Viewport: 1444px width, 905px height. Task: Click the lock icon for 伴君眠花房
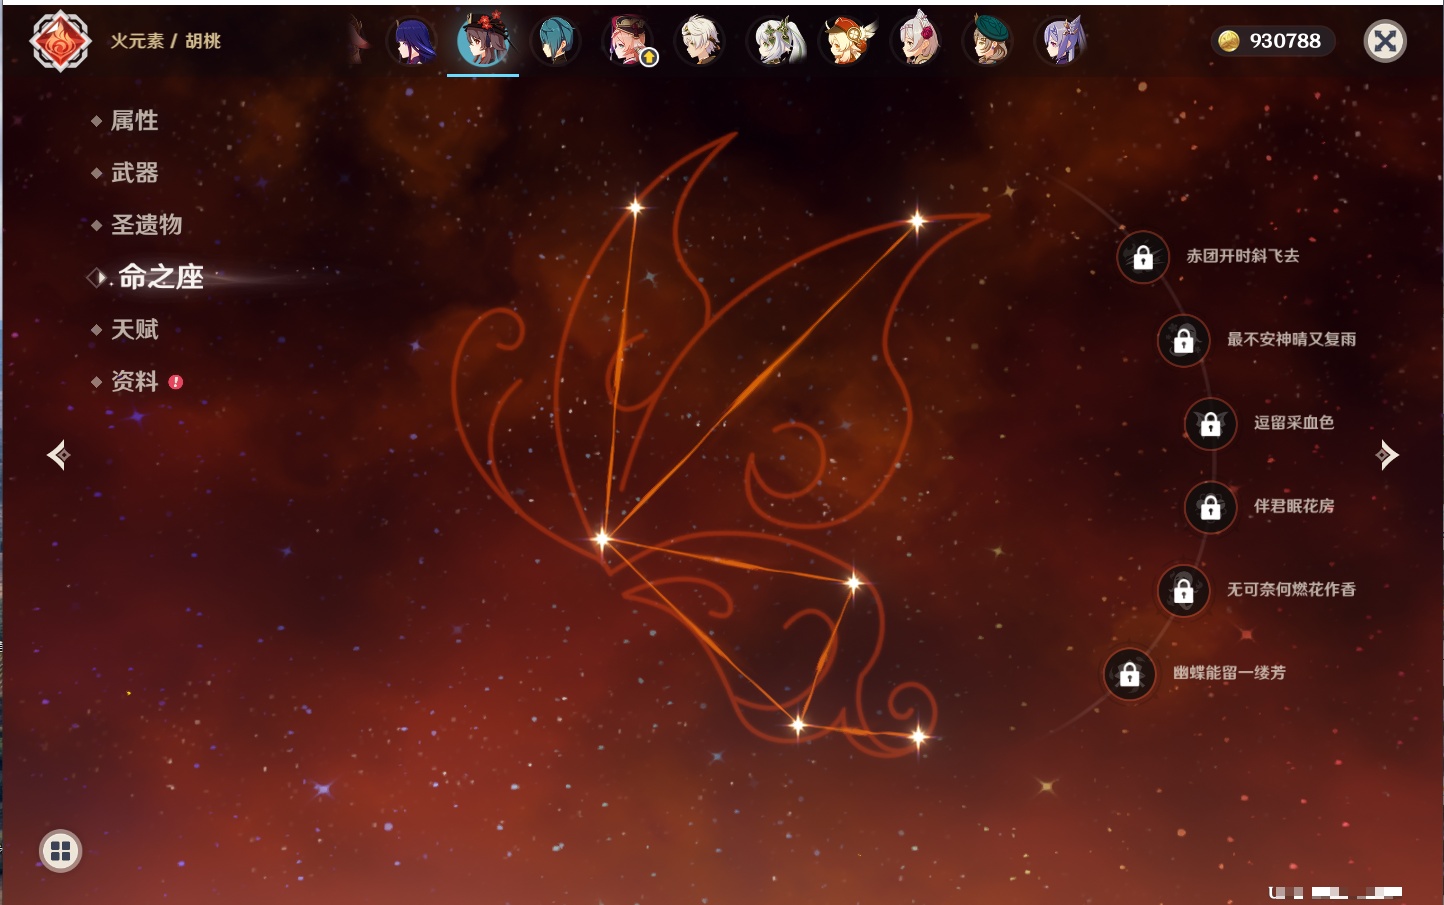click(x=1210, y=508)
